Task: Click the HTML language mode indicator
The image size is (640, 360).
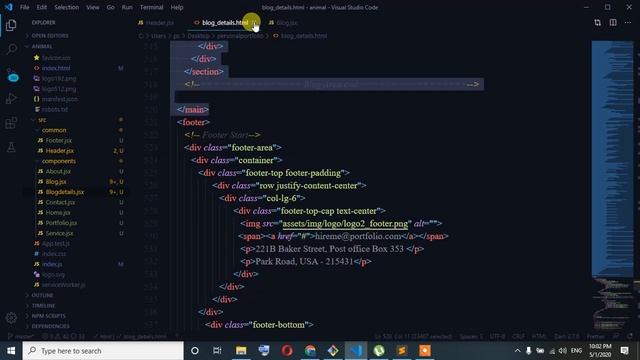Action: click(x=539, y=336)
